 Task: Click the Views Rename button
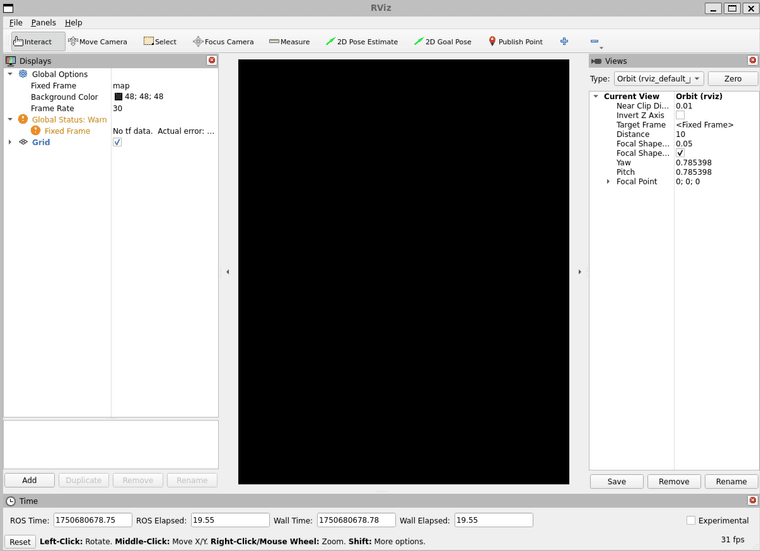[731, 481]
